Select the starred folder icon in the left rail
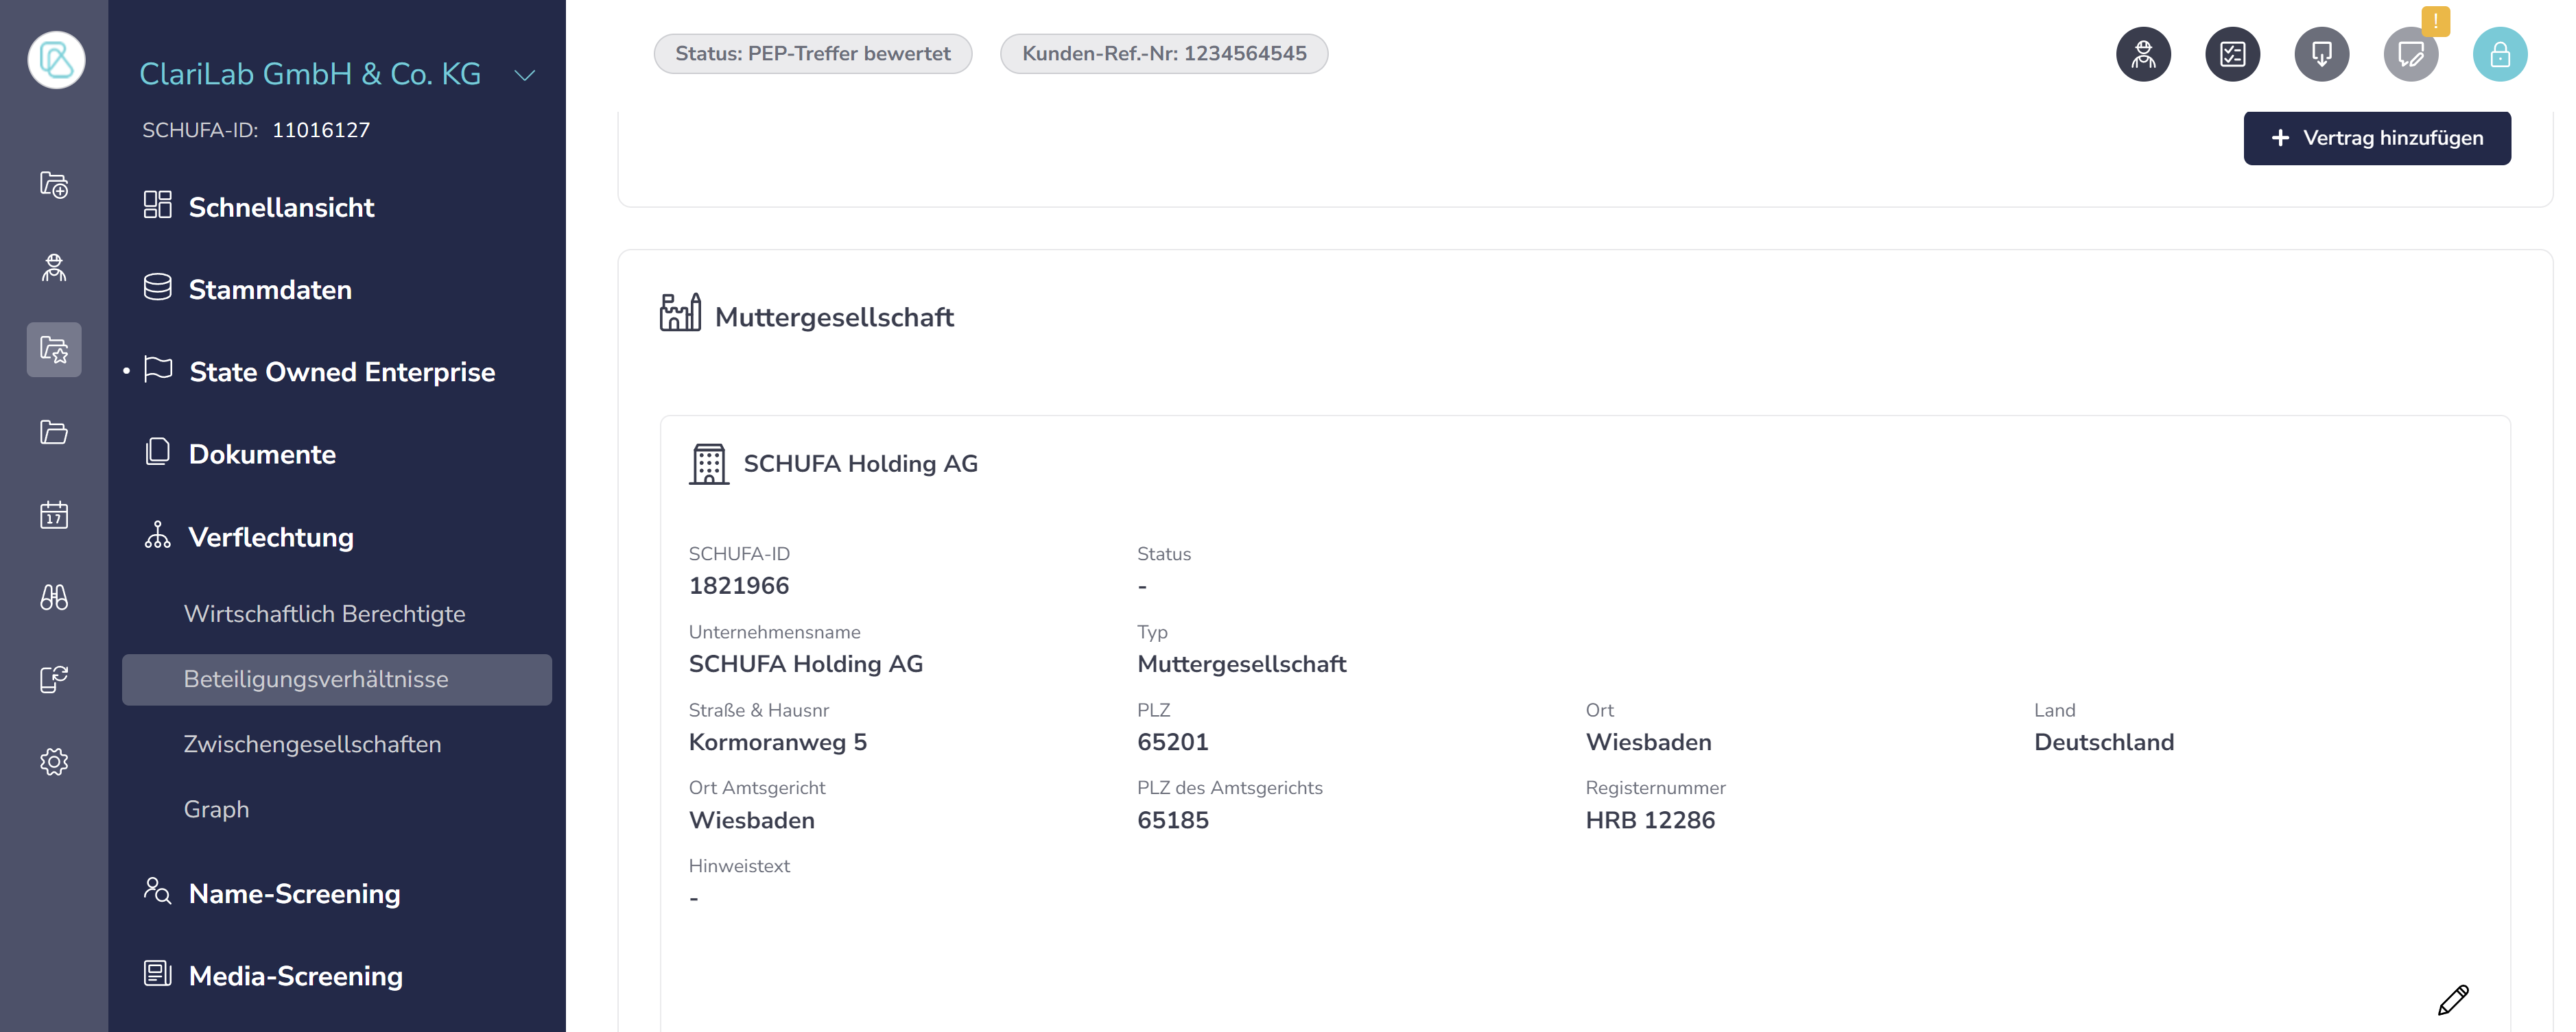The width and height of the screenshot is (2576, 1032). tap(54, 349)
